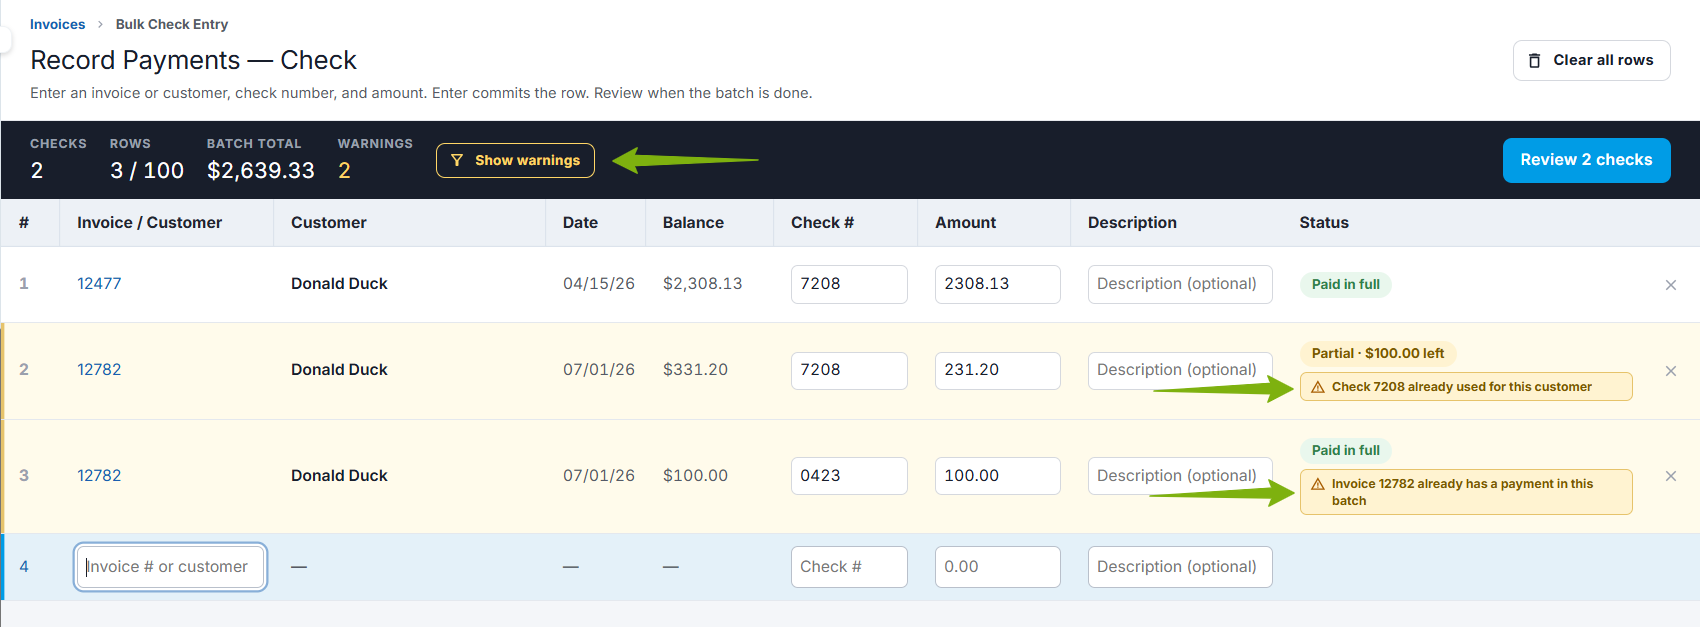The image size is (1700, 627).
Task: Click Description field in row 4
Action: [1180, 567]
